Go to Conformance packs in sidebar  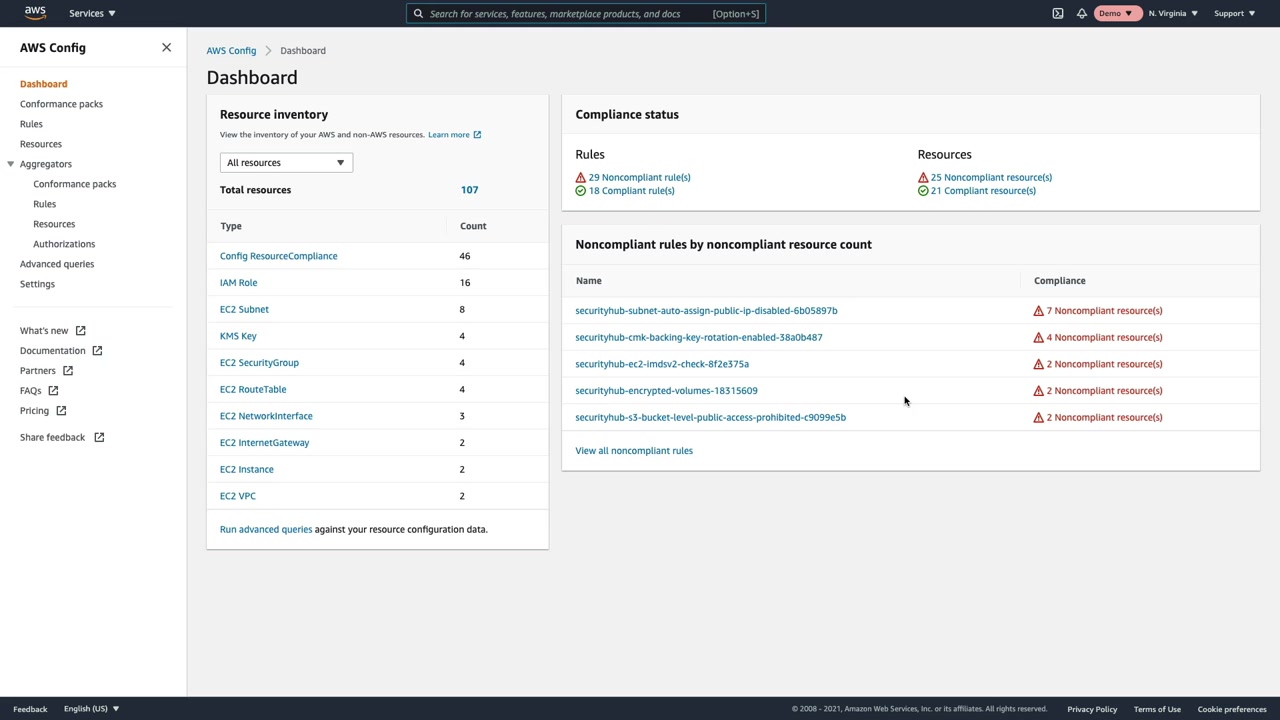click(x=61, y=104)
